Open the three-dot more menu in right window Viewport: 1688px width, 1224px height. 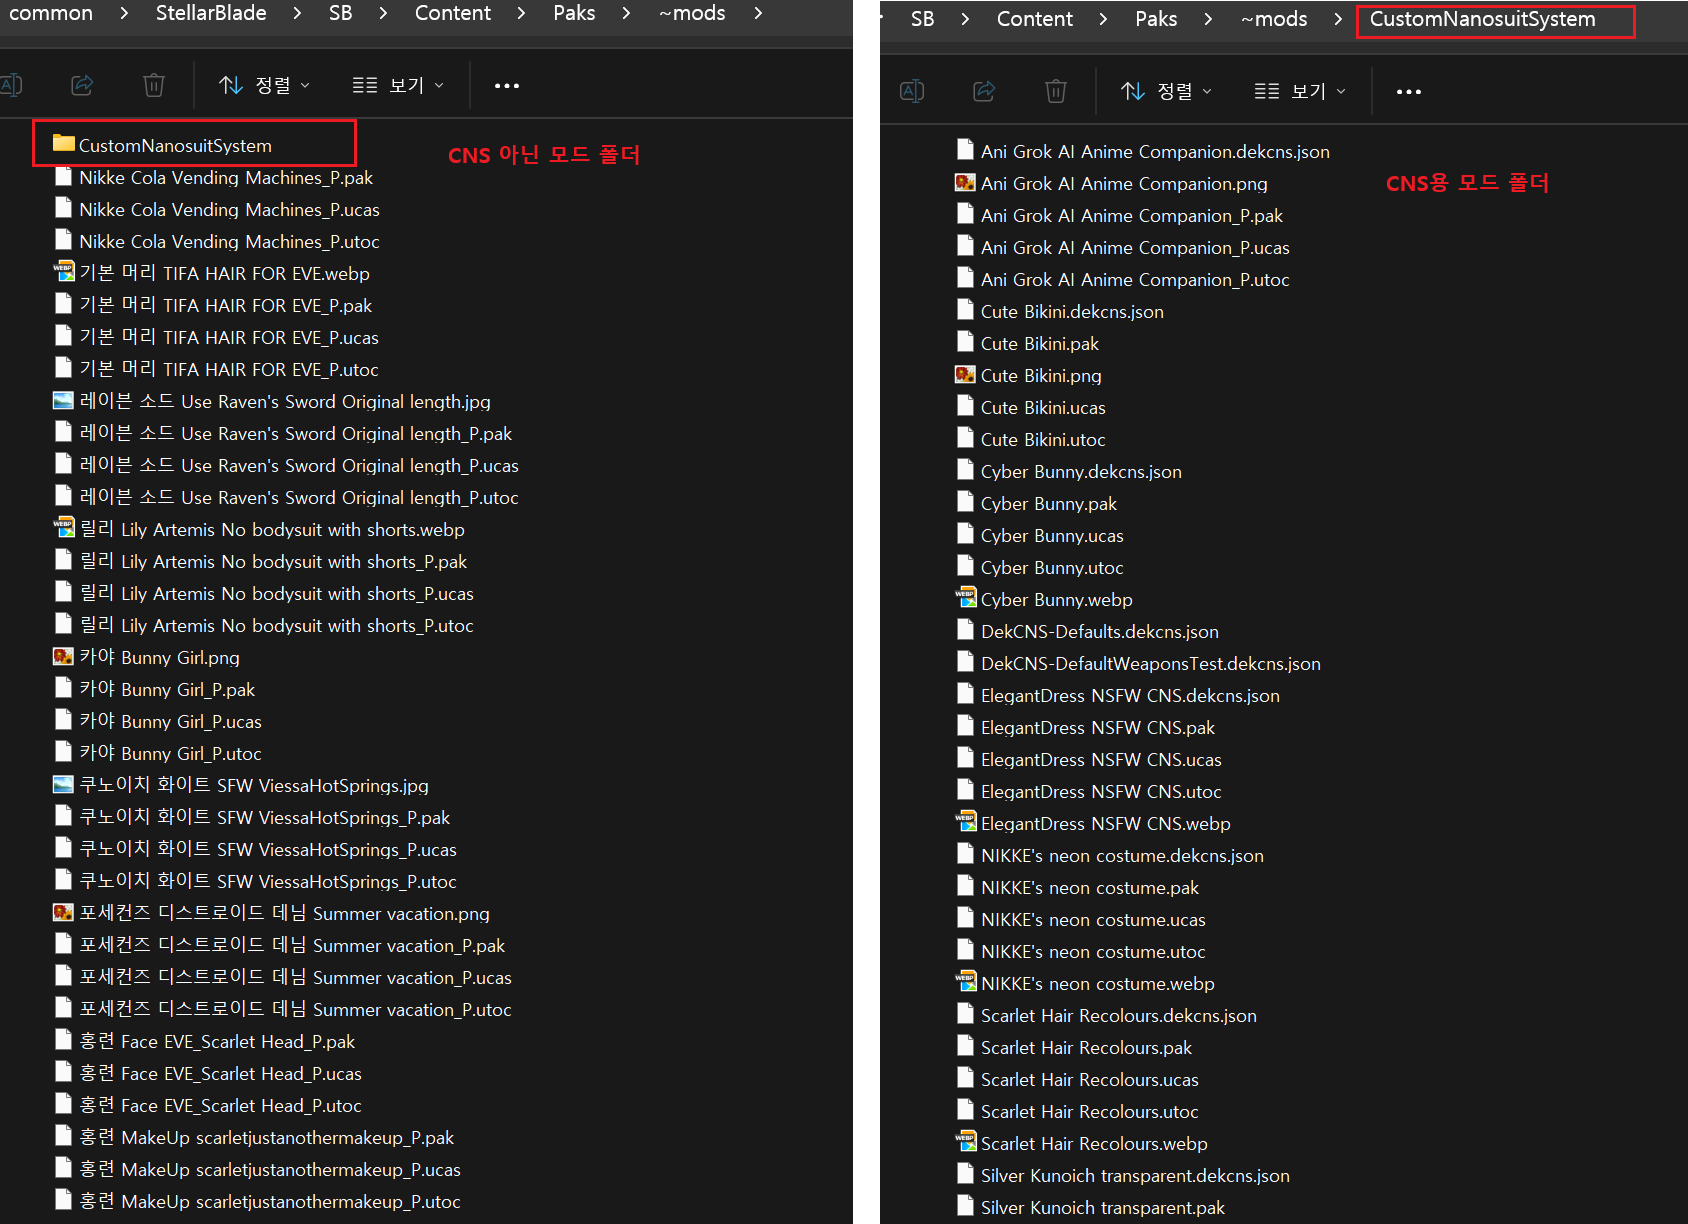(1409, 91)
